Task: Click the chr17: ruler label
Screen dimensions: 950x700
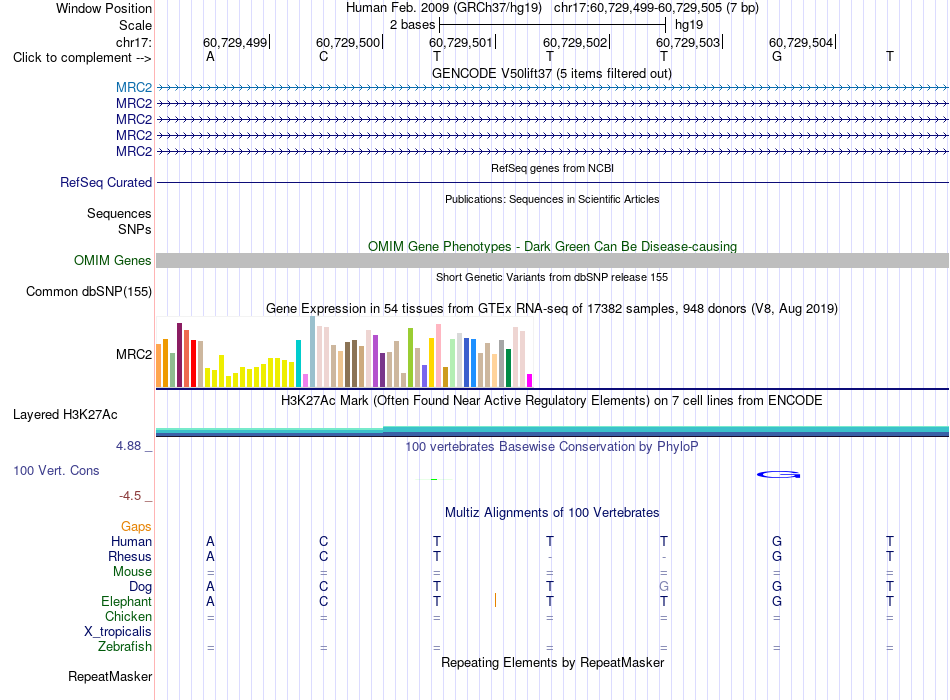Action: (x=134, y=42)
